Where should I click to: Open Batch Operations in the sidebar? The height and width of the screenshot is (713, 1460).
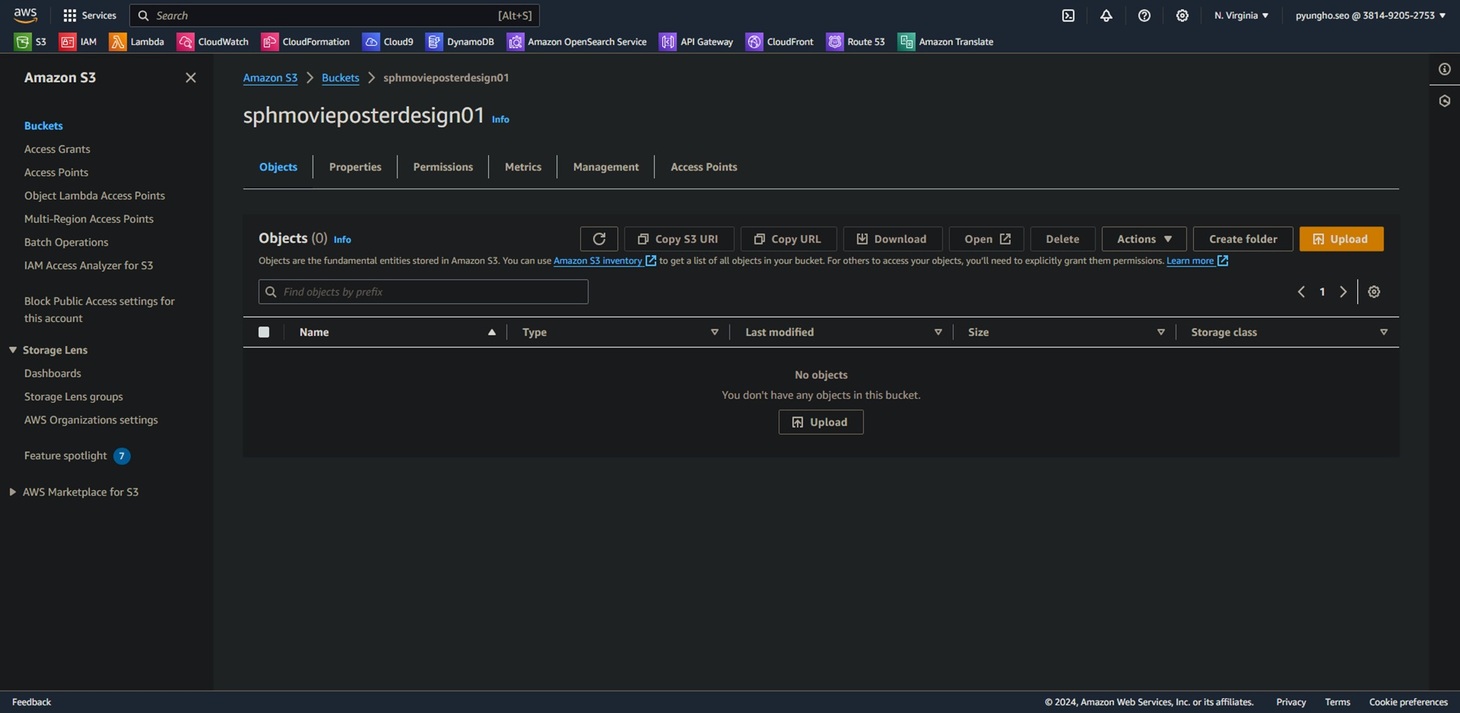[66, 242]
